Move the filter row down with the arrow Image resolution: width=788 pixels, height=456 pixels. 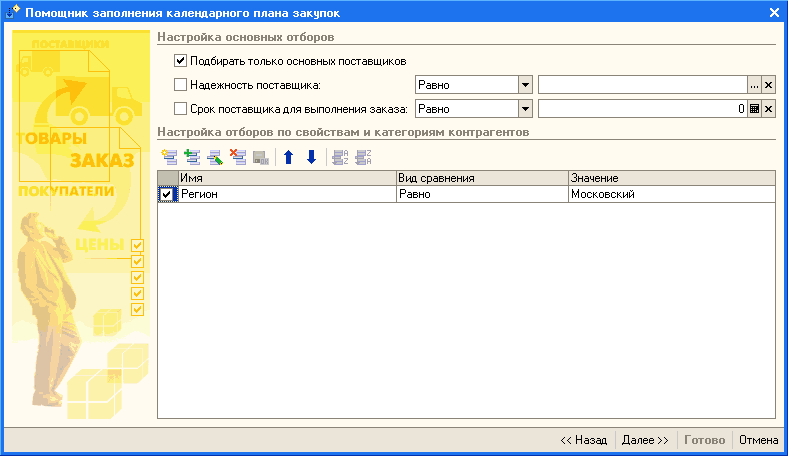coord(311,156)
